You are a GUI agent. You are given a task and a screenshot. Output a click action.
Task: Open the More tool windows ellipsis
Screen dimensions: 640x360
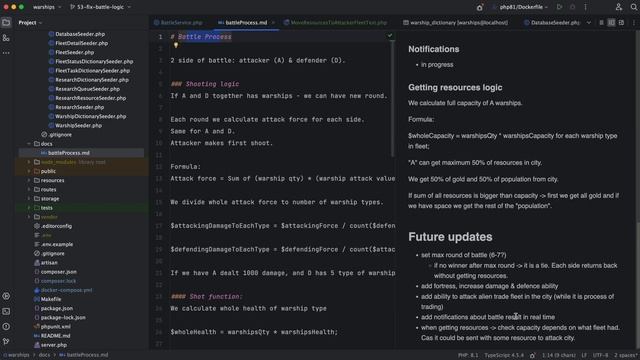(6, 53)
